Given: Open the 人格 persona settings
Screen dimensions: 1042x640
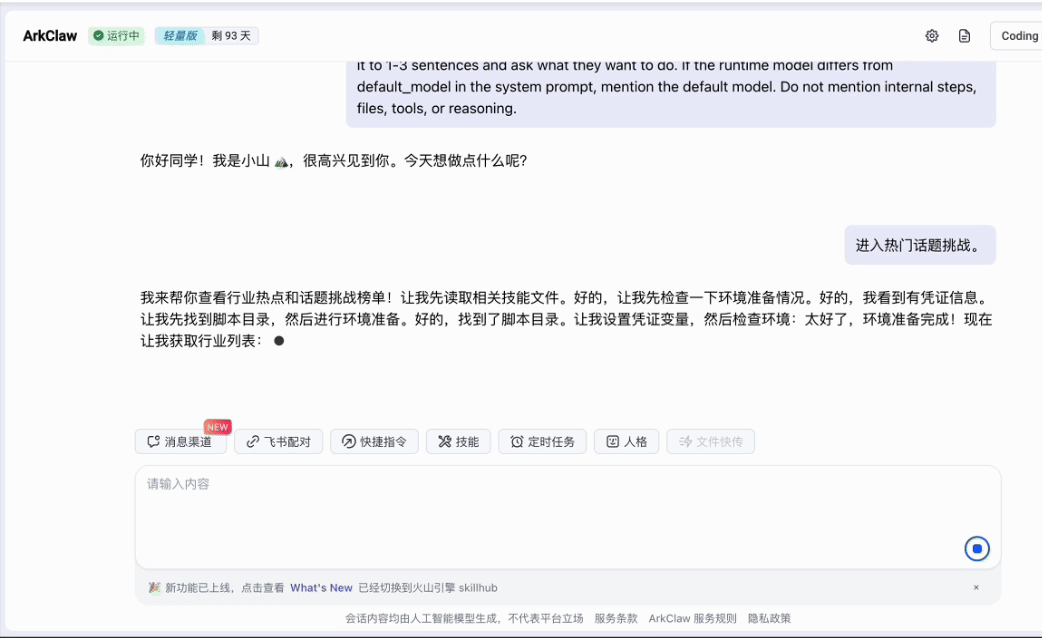Looking at the screenshot, I should click(x=626, y=441).
